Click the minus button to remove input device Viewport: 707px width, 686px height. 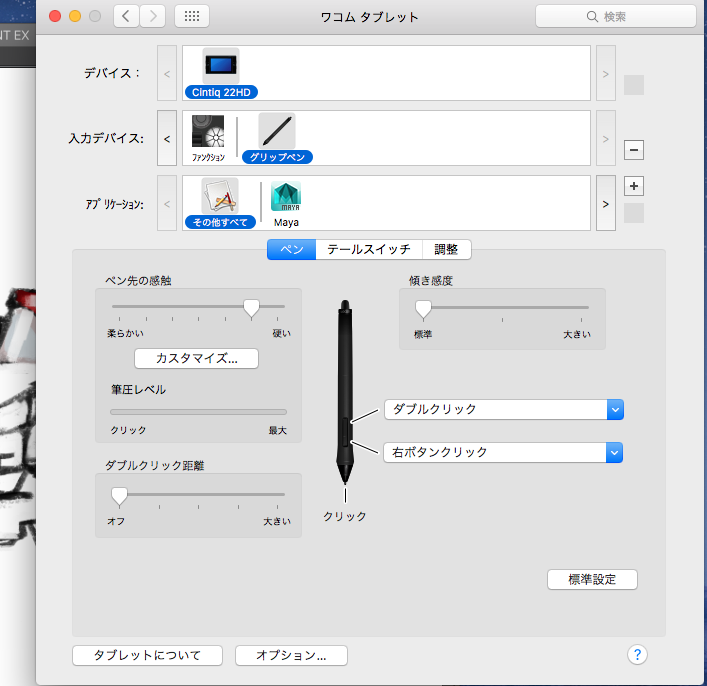point(633,150)
